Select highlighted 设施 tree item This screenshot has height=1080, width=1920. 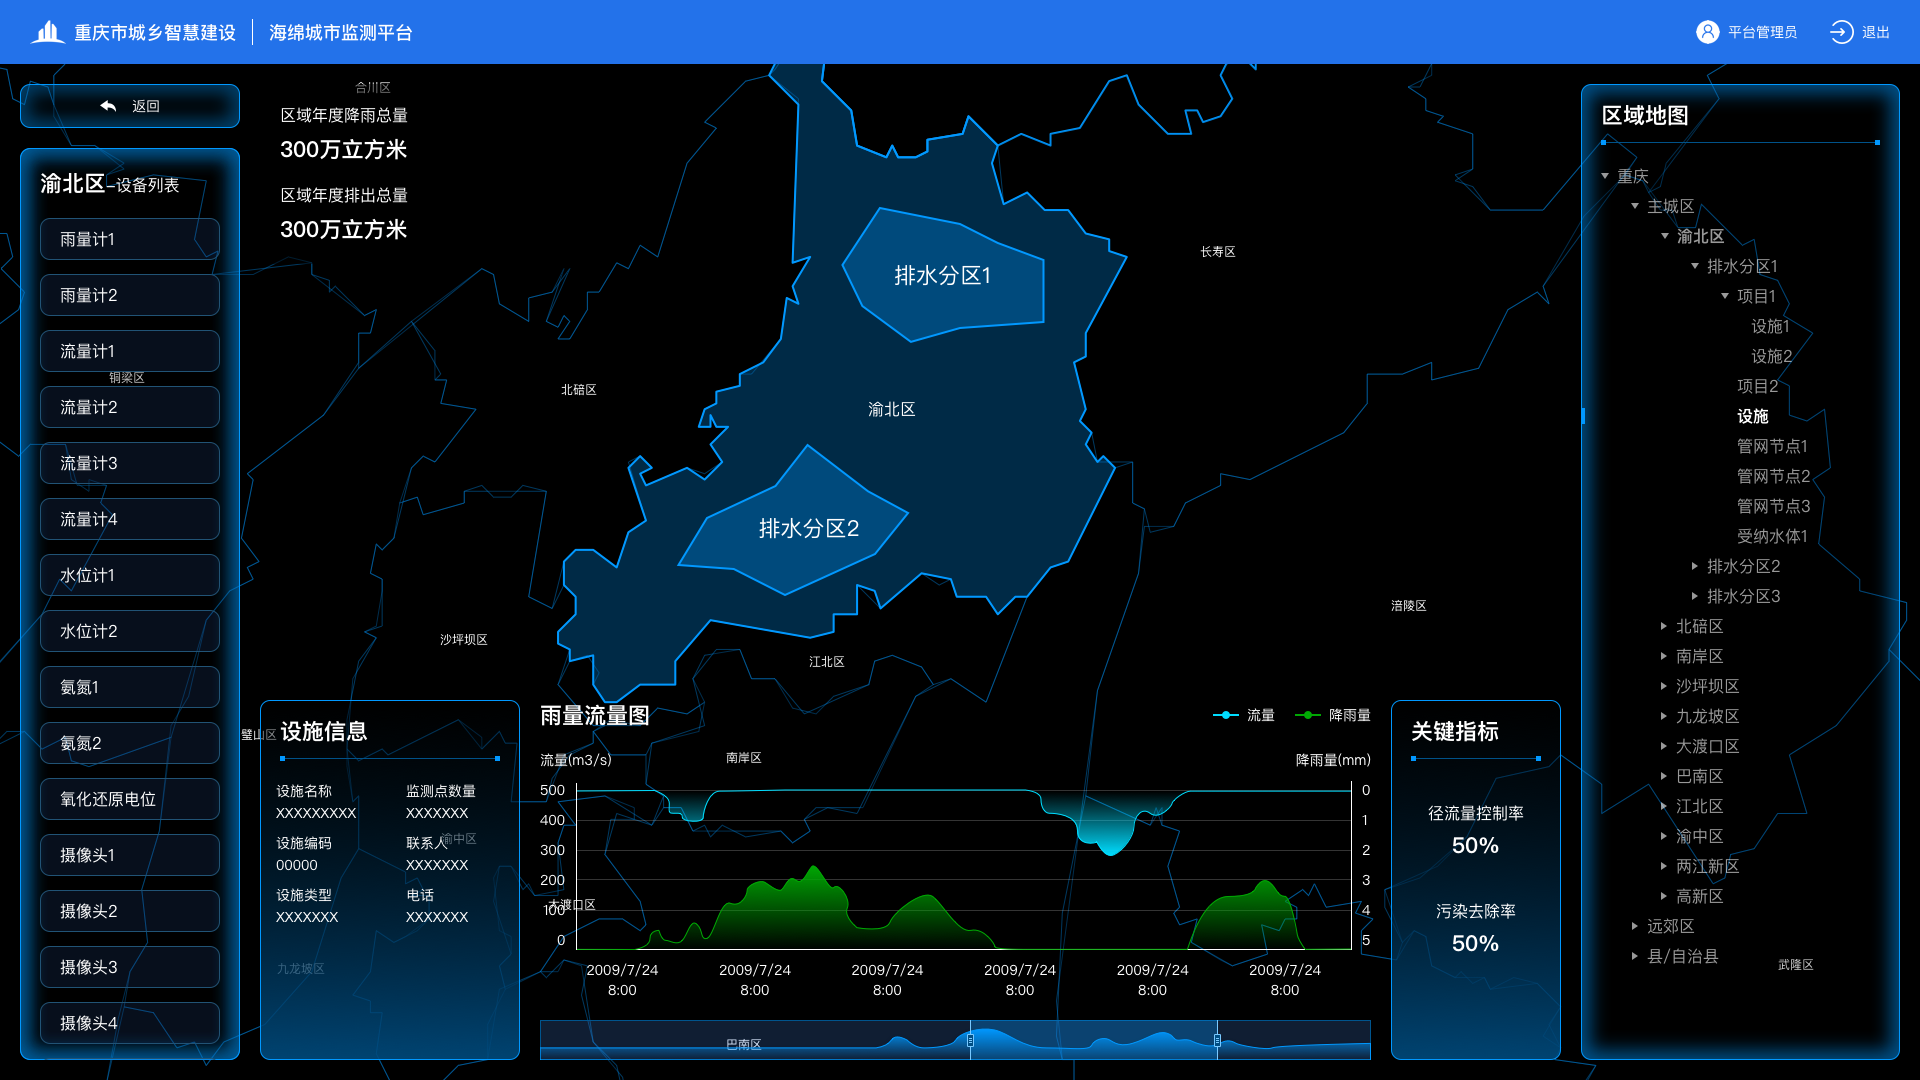[1753, 416]
